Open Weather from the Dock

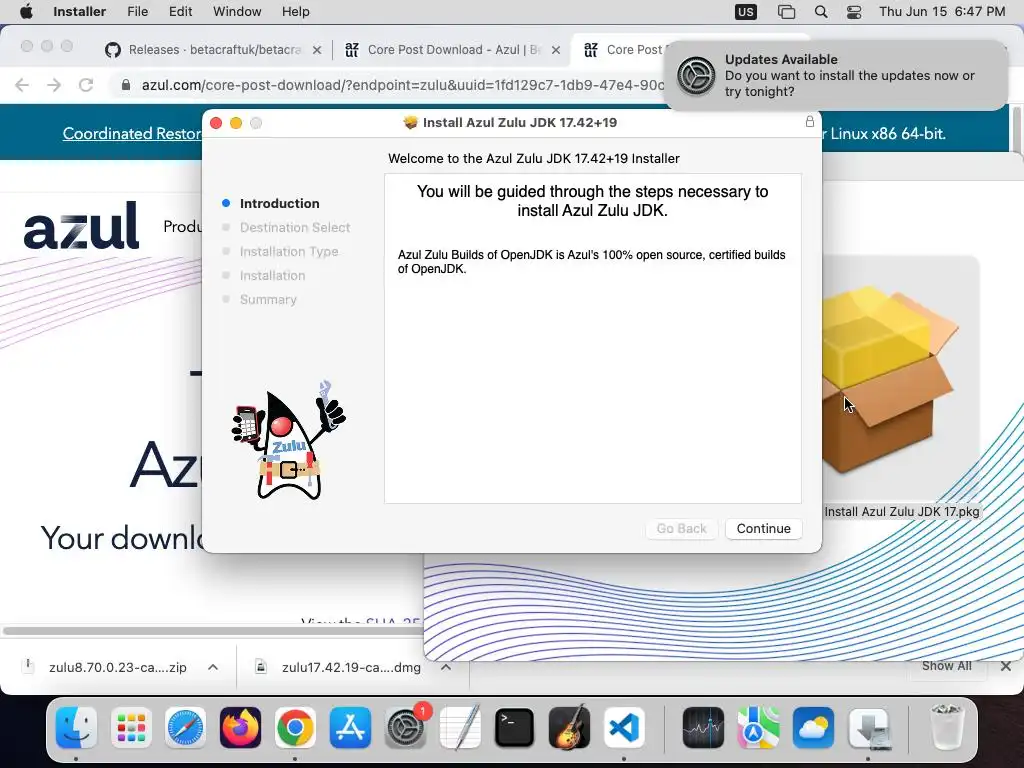tap(813, 727)
